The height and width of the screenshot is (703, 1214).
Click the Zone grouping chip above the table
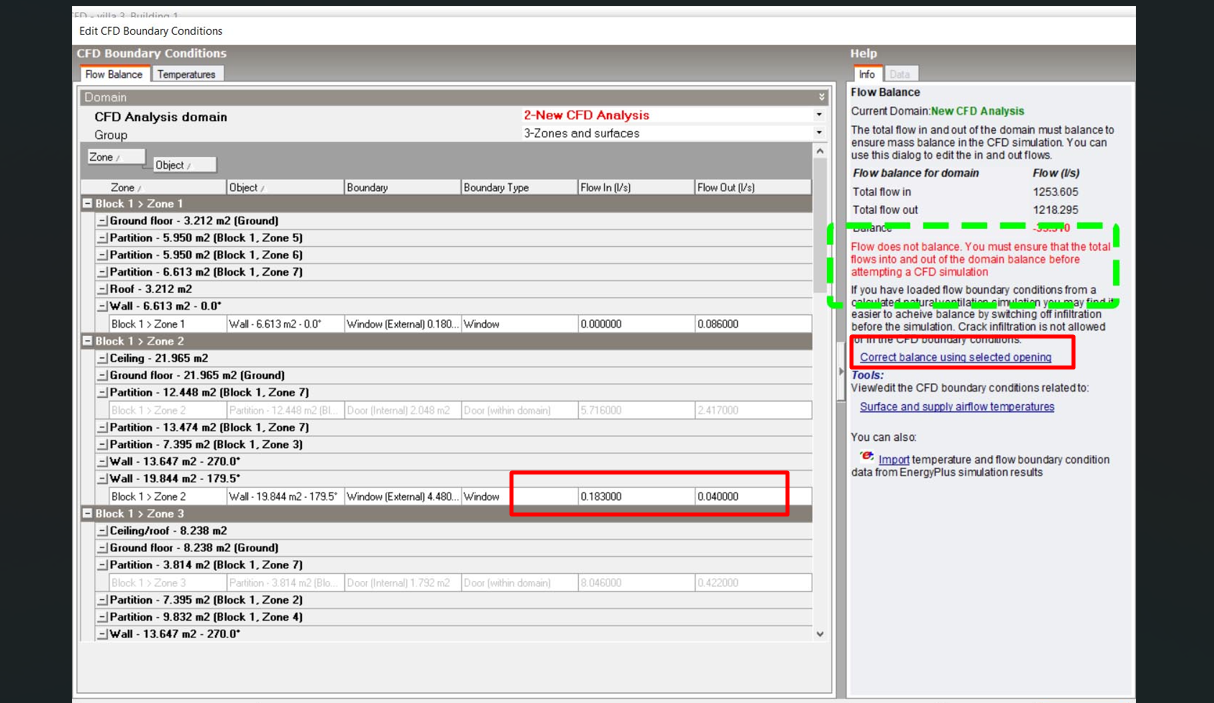(x=116, y=157)
